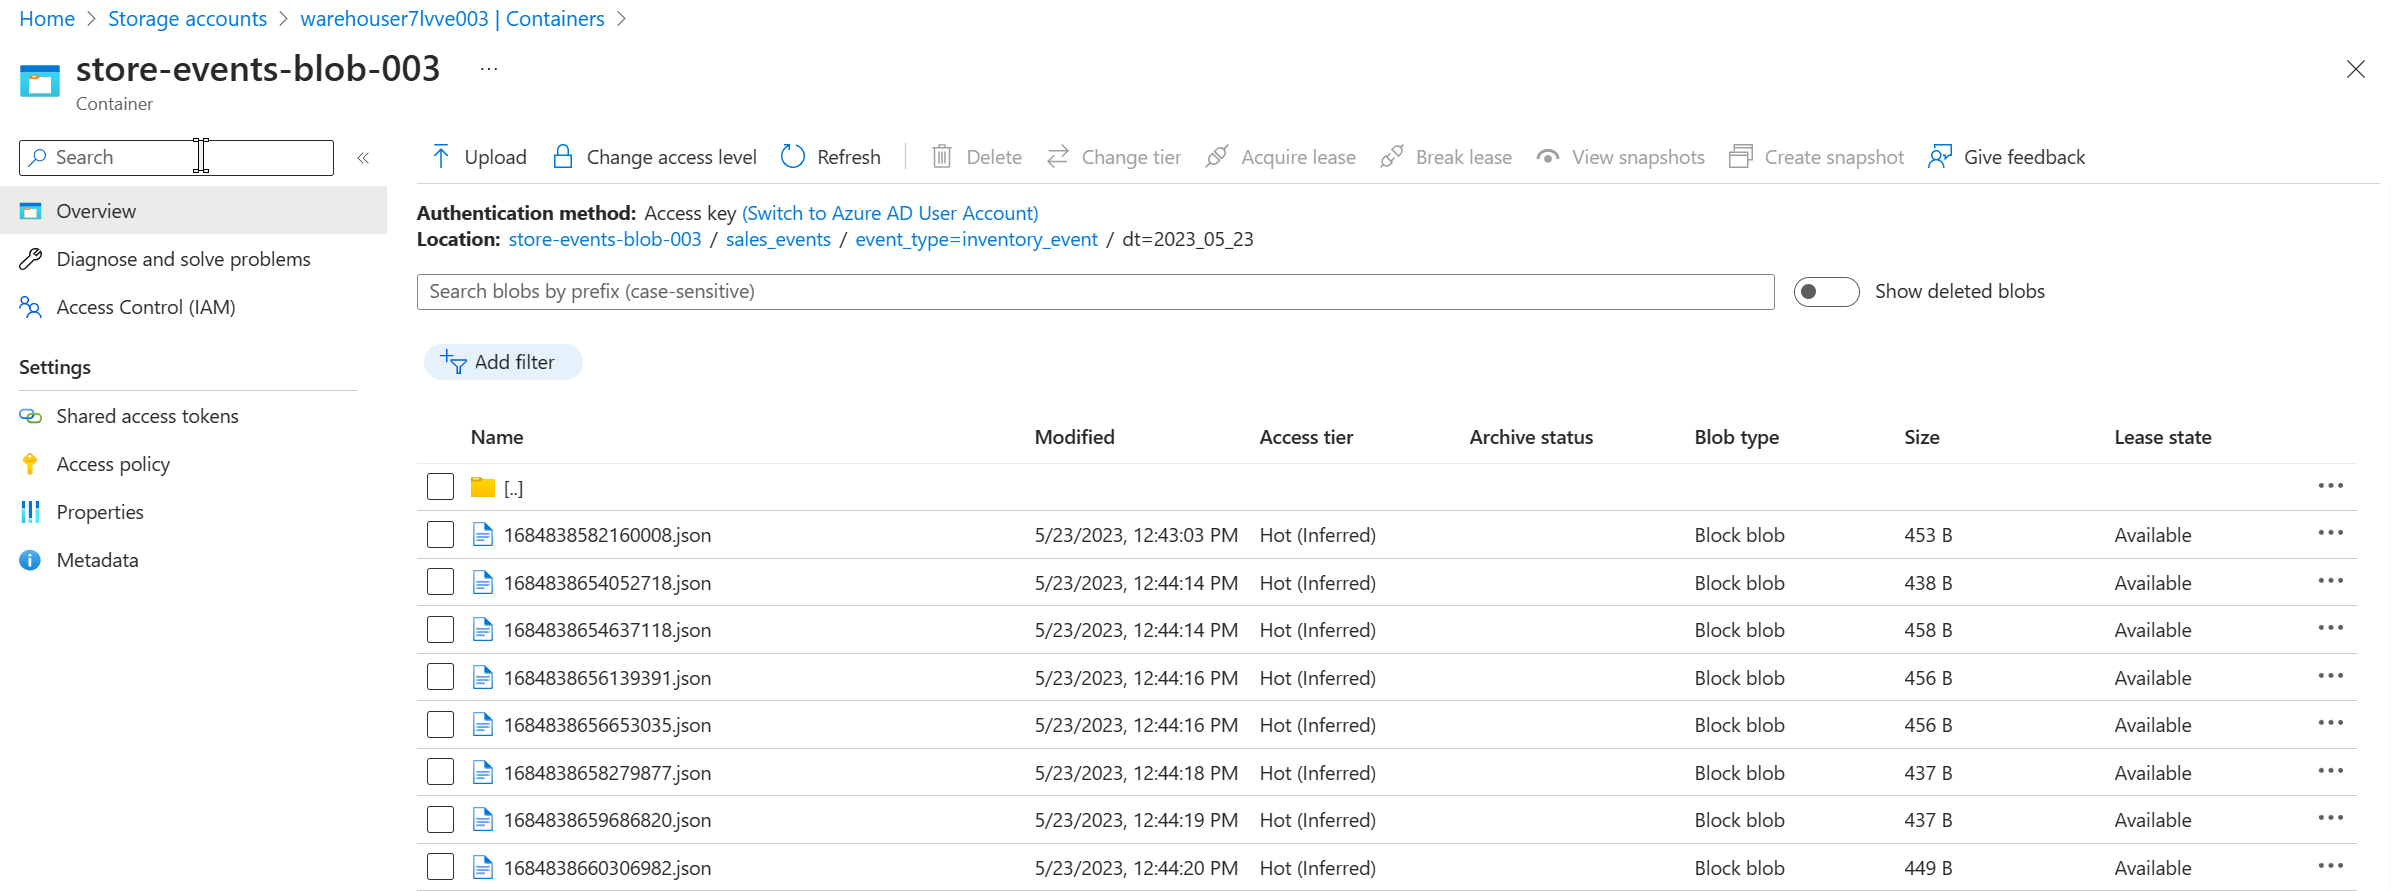Open Metadata settings page

[x=97, y=560]
